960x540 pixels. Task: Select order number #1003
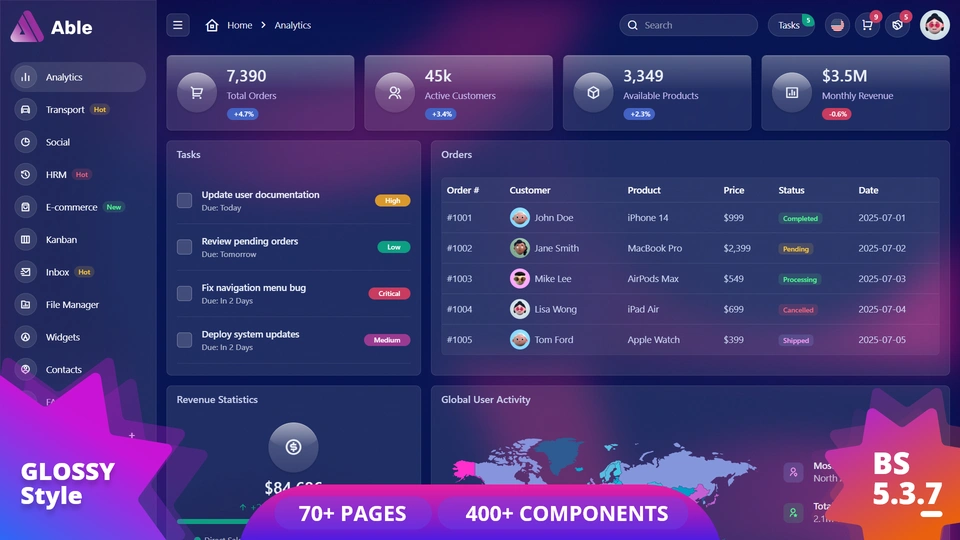[459, 279]
